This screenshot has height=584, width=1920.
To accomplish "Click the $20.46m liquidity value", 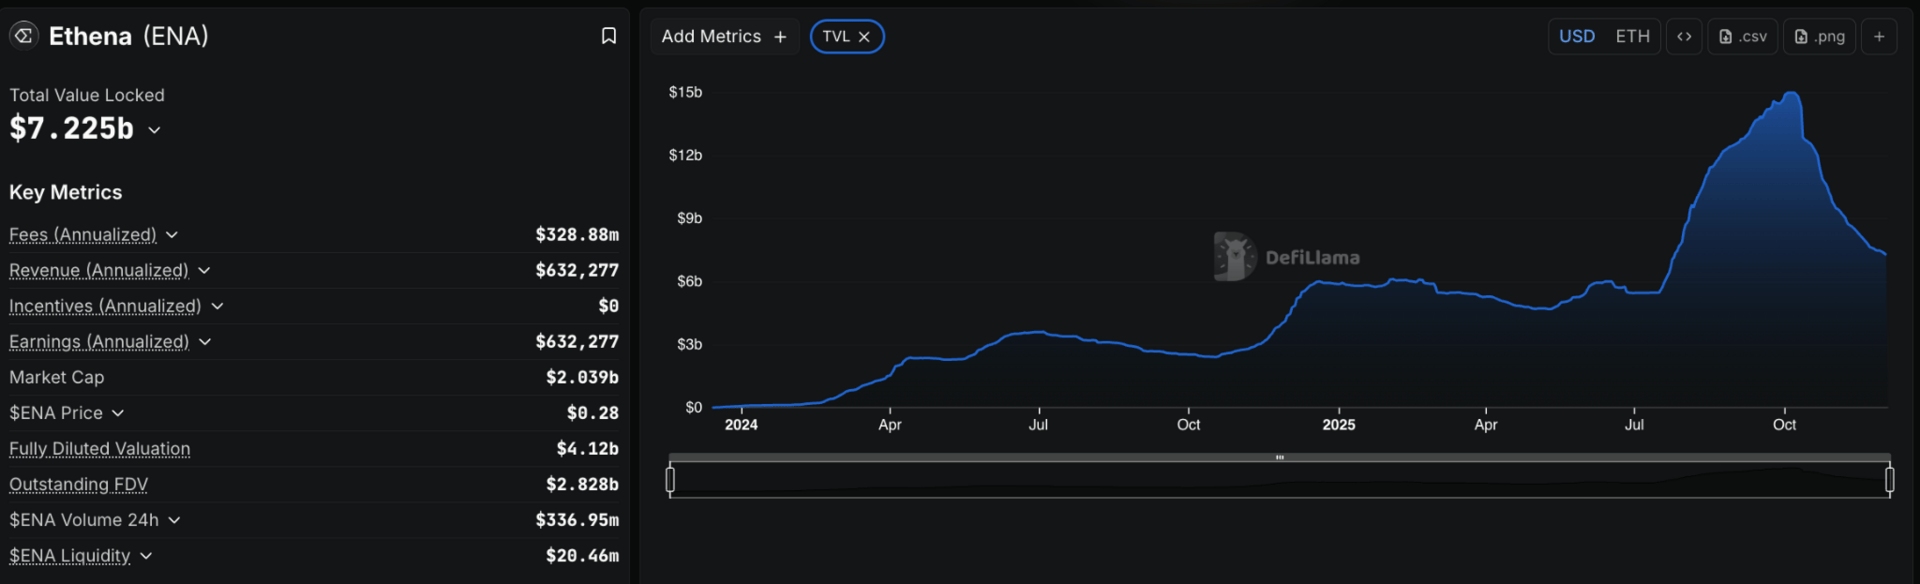I will click(582, 556).
